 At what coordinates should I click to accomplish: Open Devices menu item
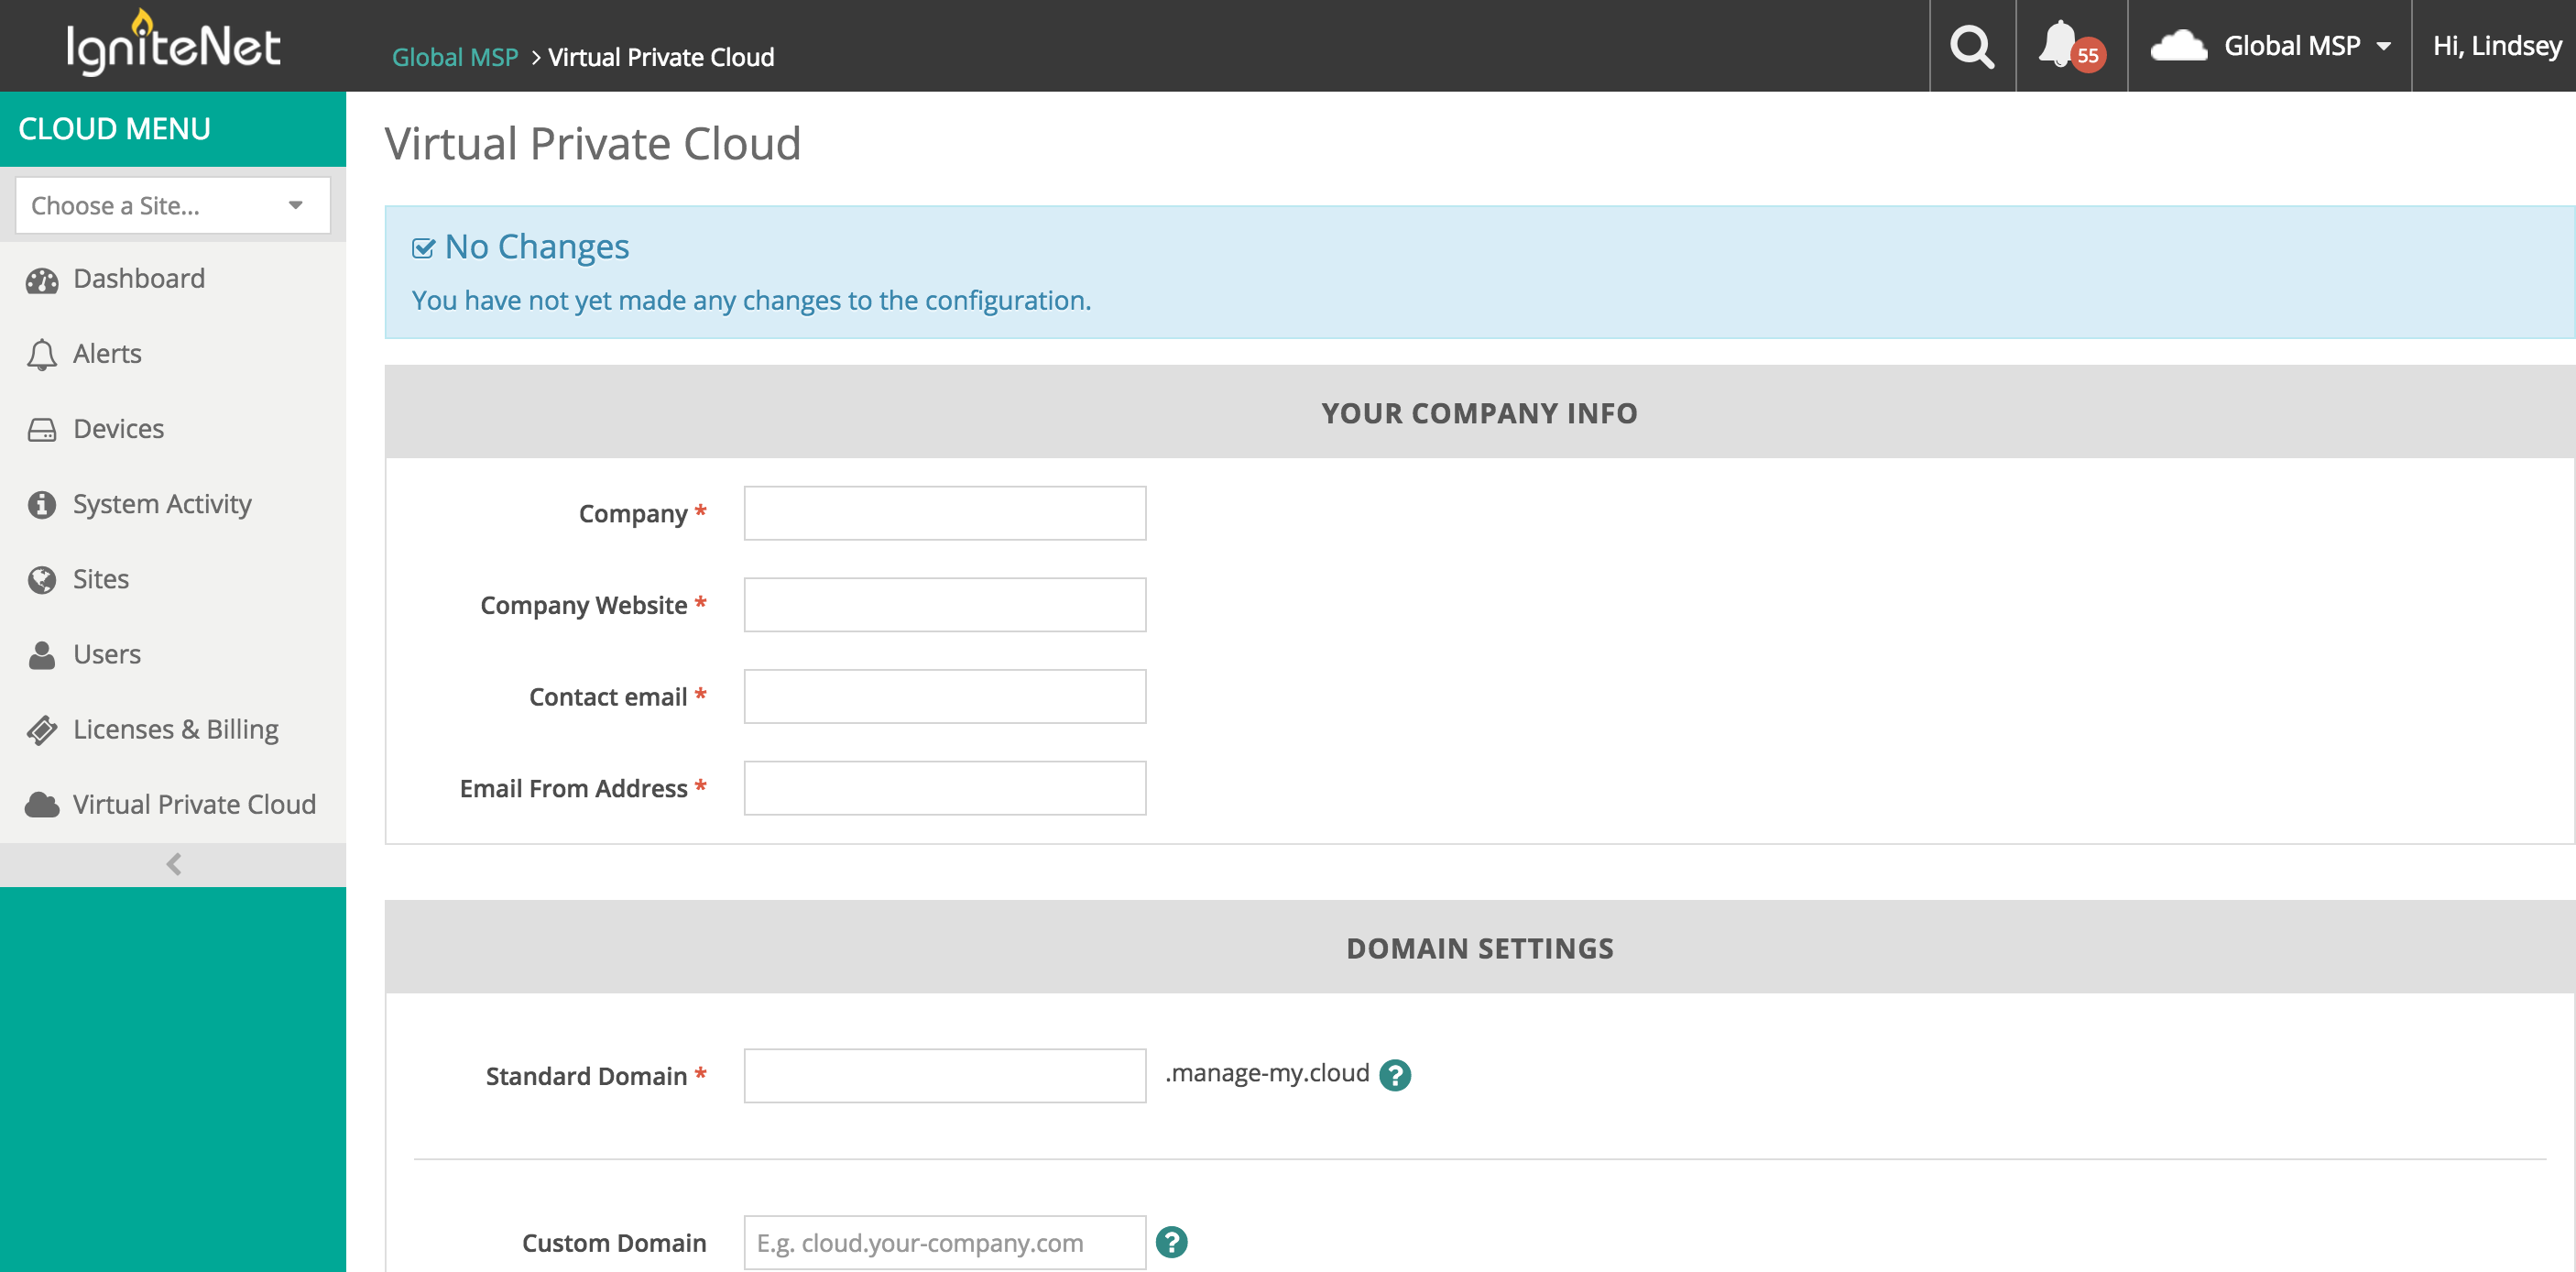tap(118, 428)
